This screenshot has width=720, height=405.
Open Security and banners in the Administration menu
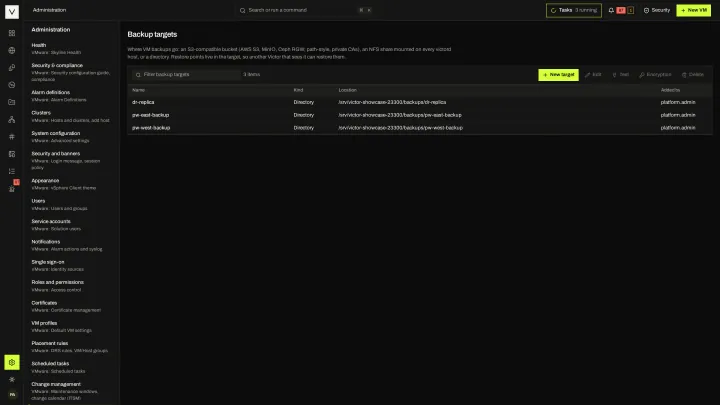(x=71, y=160)
